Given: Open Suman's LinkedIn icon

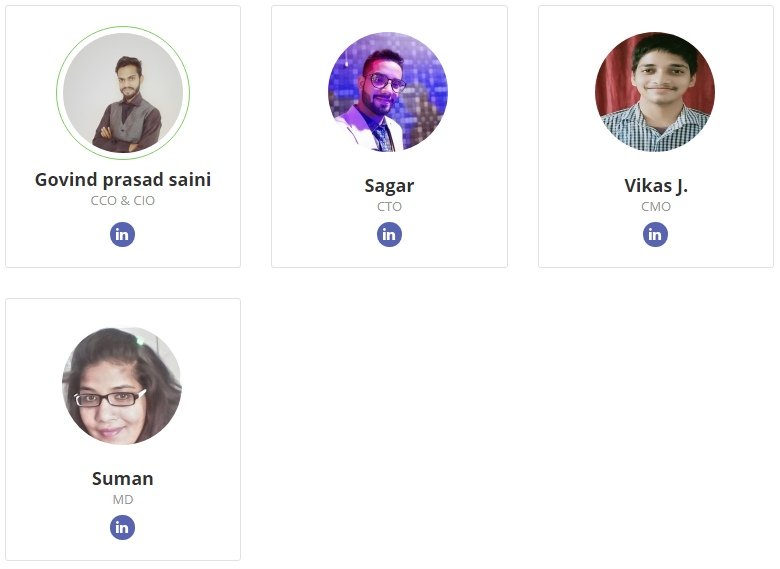Looking at the screenshot, I should pyautogui.click(x=122, y=527).
